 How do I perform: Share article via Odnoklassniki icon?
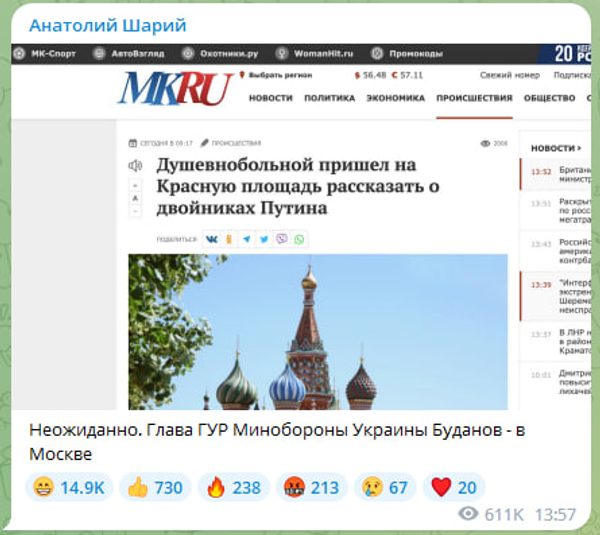pos(229,239)
